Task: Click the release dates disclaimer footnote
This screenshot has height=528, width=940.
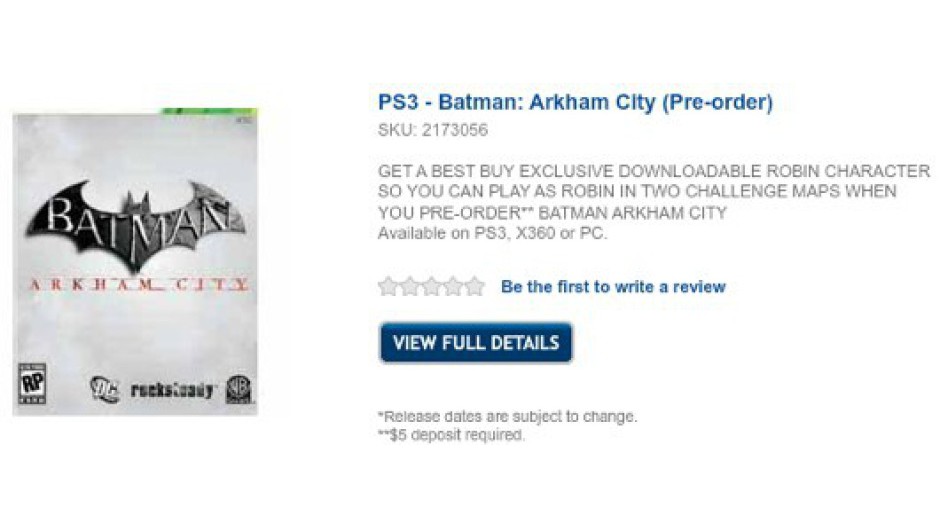Action: coord(507,416)
